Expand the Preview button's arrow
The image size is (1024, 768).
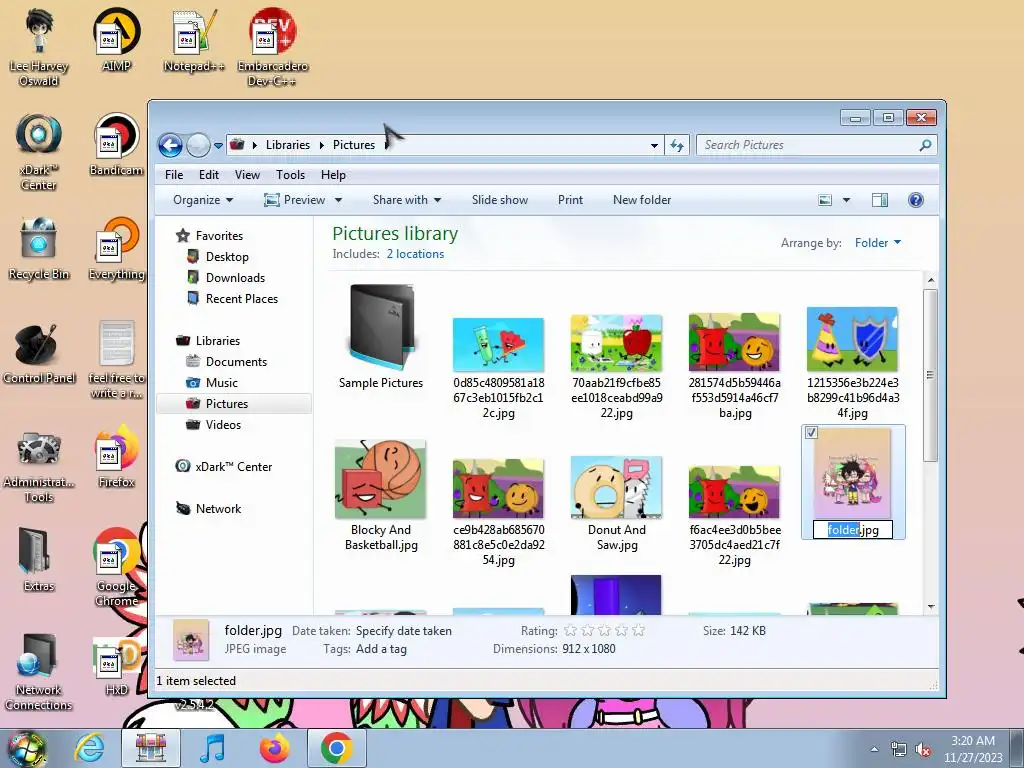pos(338,200)
